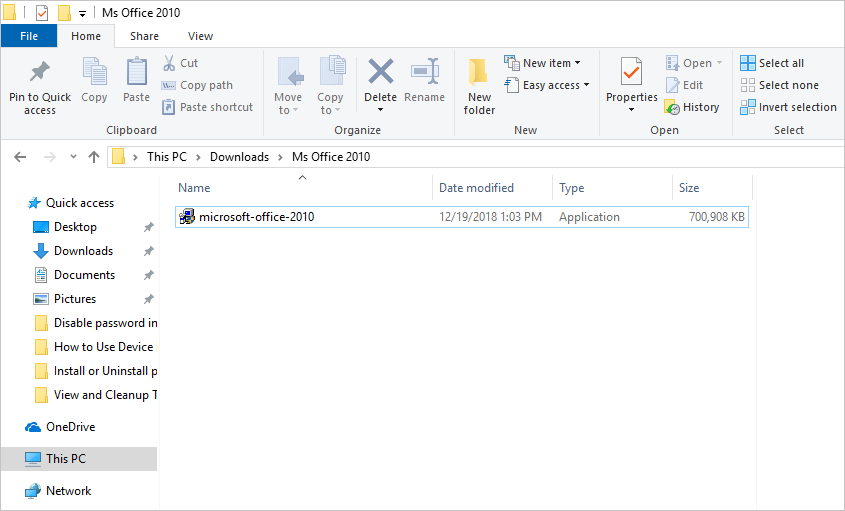Click the Select all icon

[748, 63]
